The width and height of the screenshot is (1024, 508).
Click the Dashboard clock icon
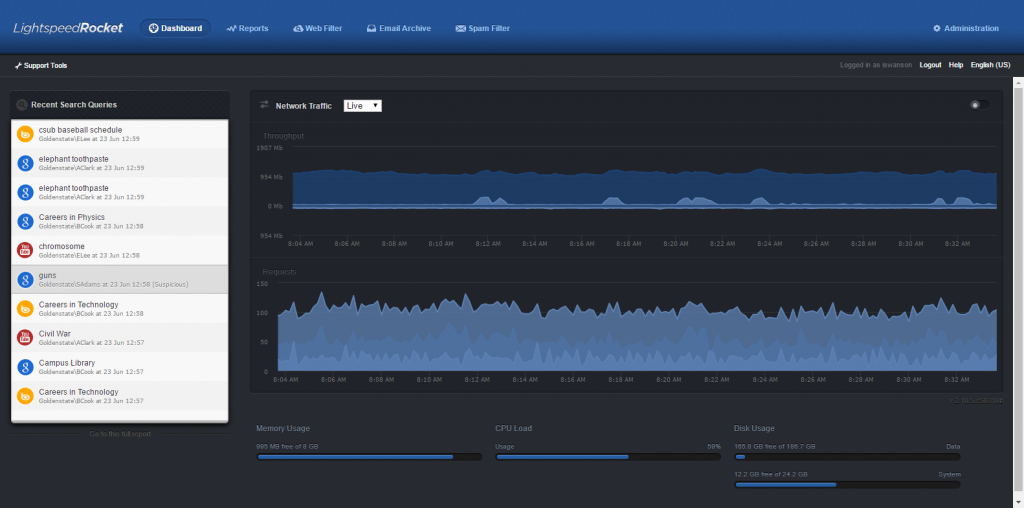tap(154, 28)
